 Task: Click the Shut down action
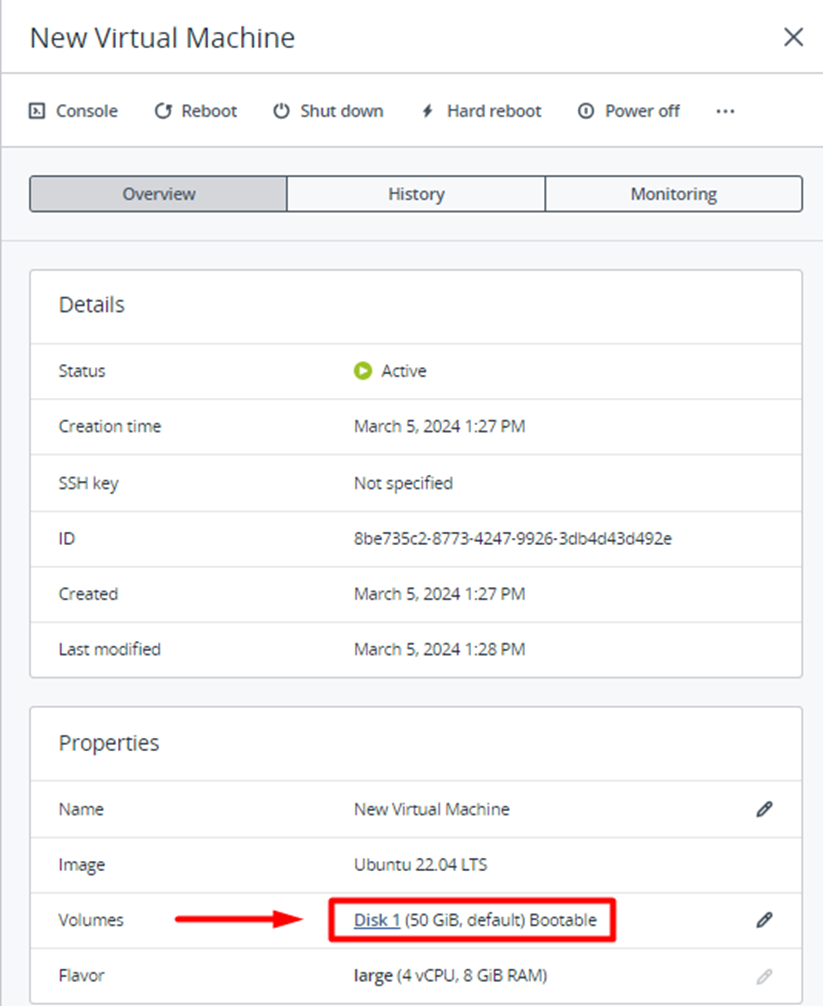(328, 111)
